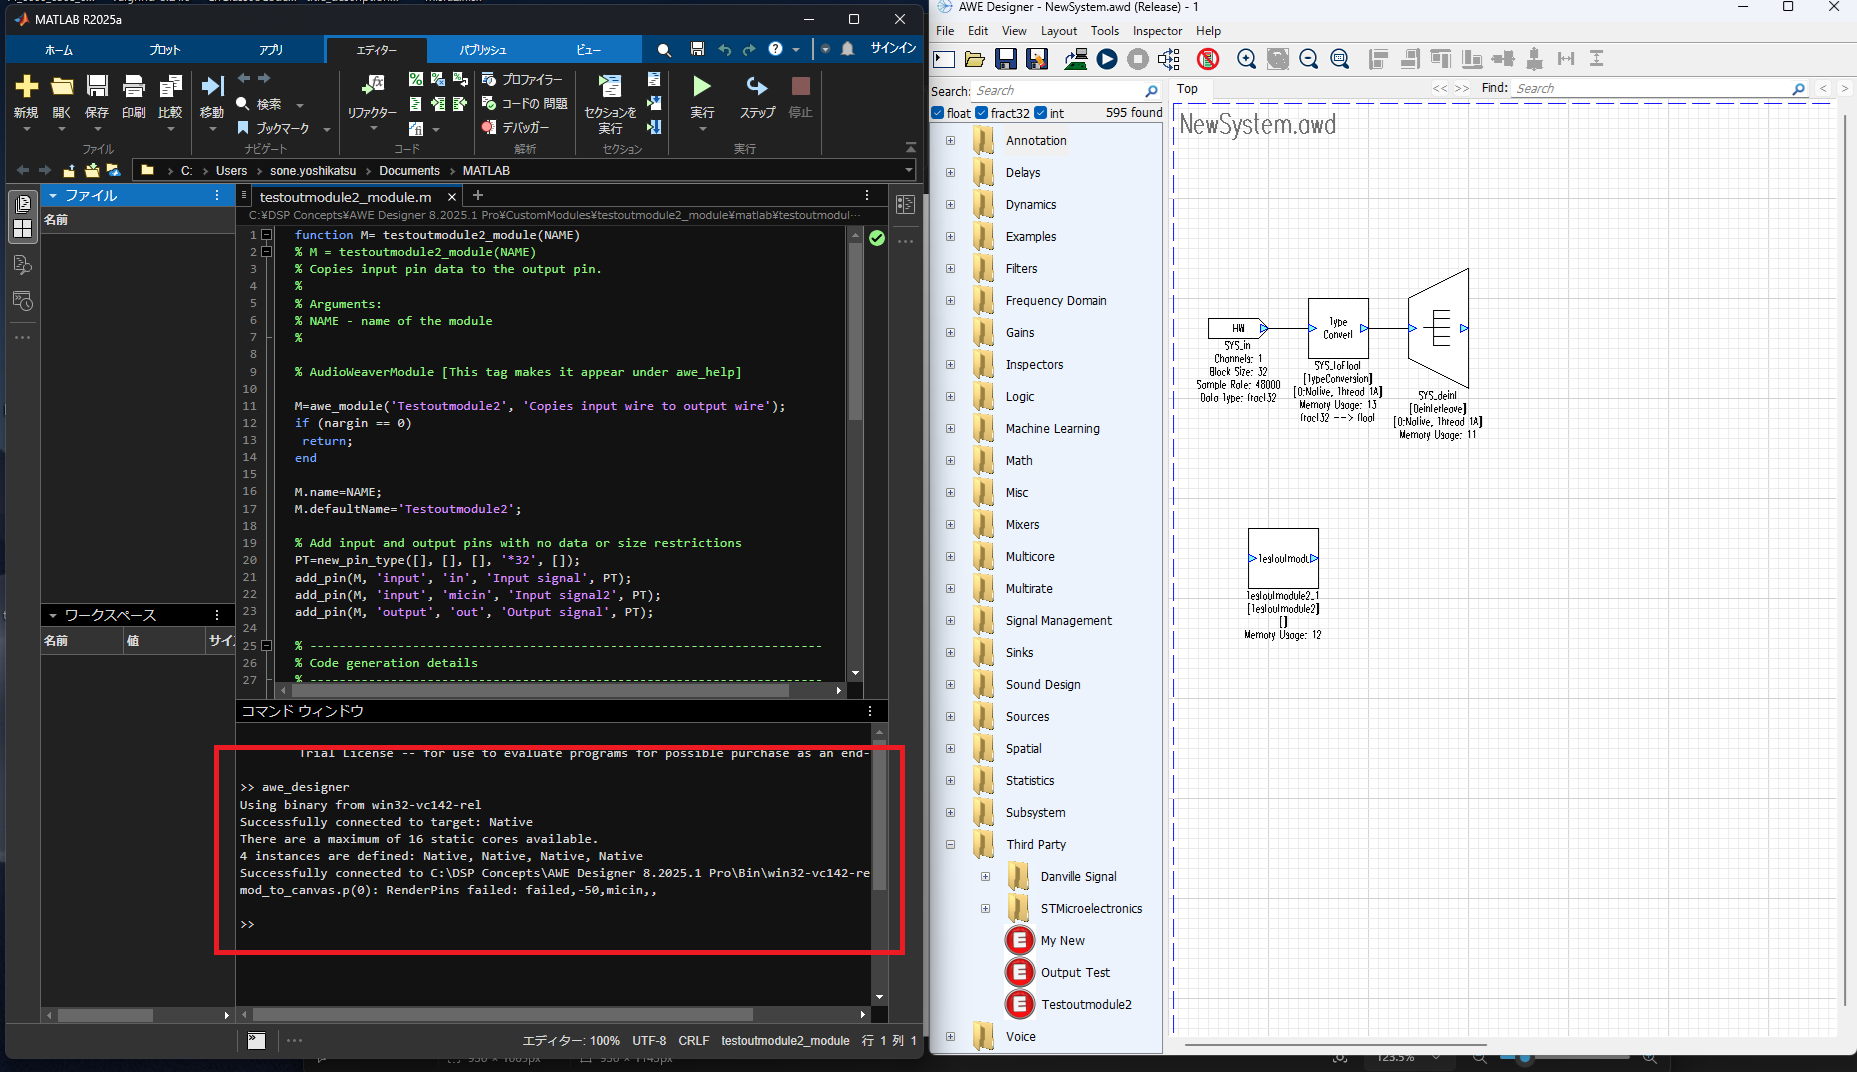
Task: Click the 比較 (Compare) icon in MATLAB
Action: 170,87
